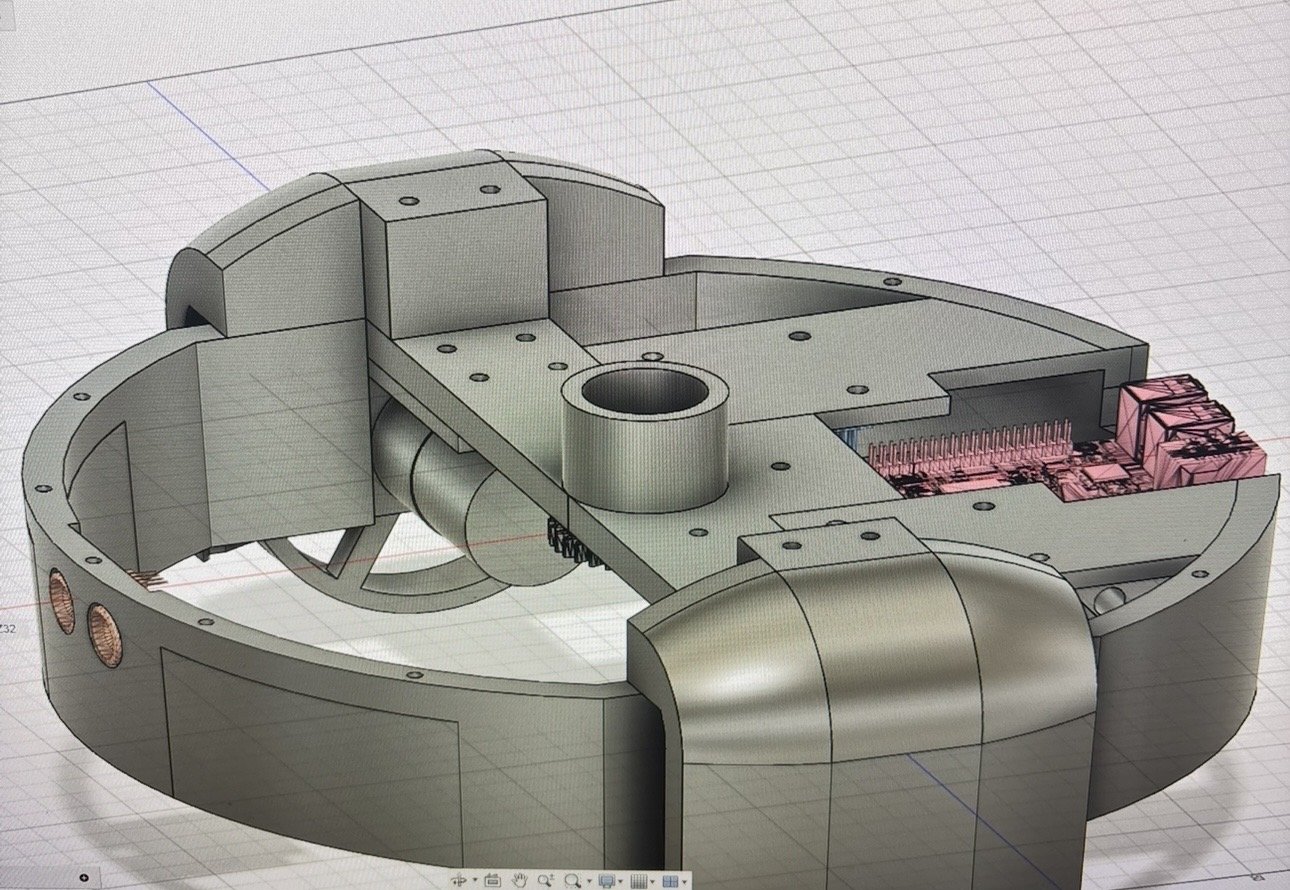The image size is (1290, 890).
Task: Select the Zoom tool with plus-minus
Action: click(546, 881)
